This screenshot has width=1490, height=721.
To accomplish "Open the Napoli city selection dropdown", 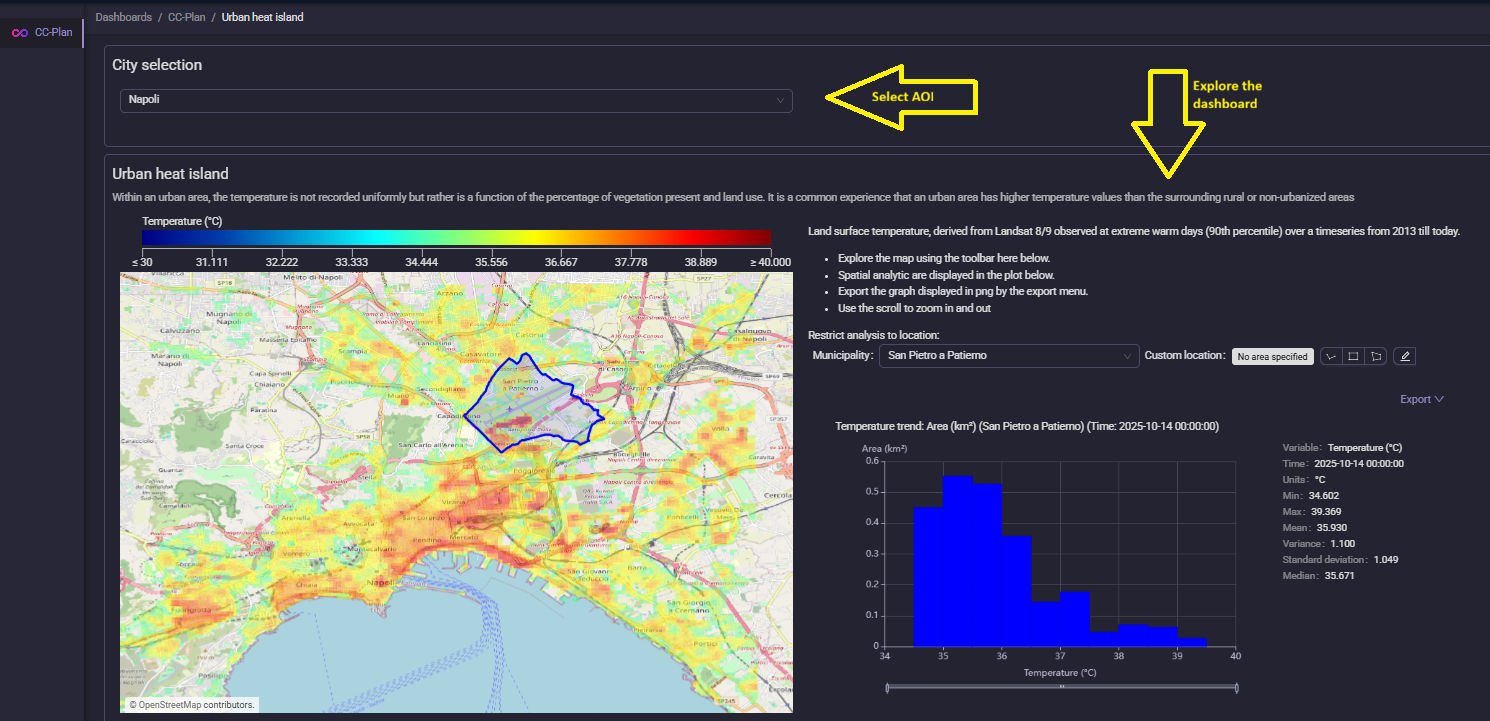I will [455, 100].
